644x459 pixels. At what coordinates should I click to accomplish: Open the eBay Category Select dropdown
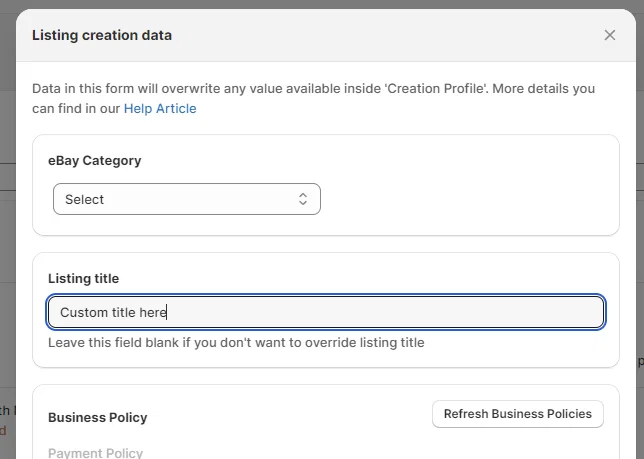pos(187,199)
